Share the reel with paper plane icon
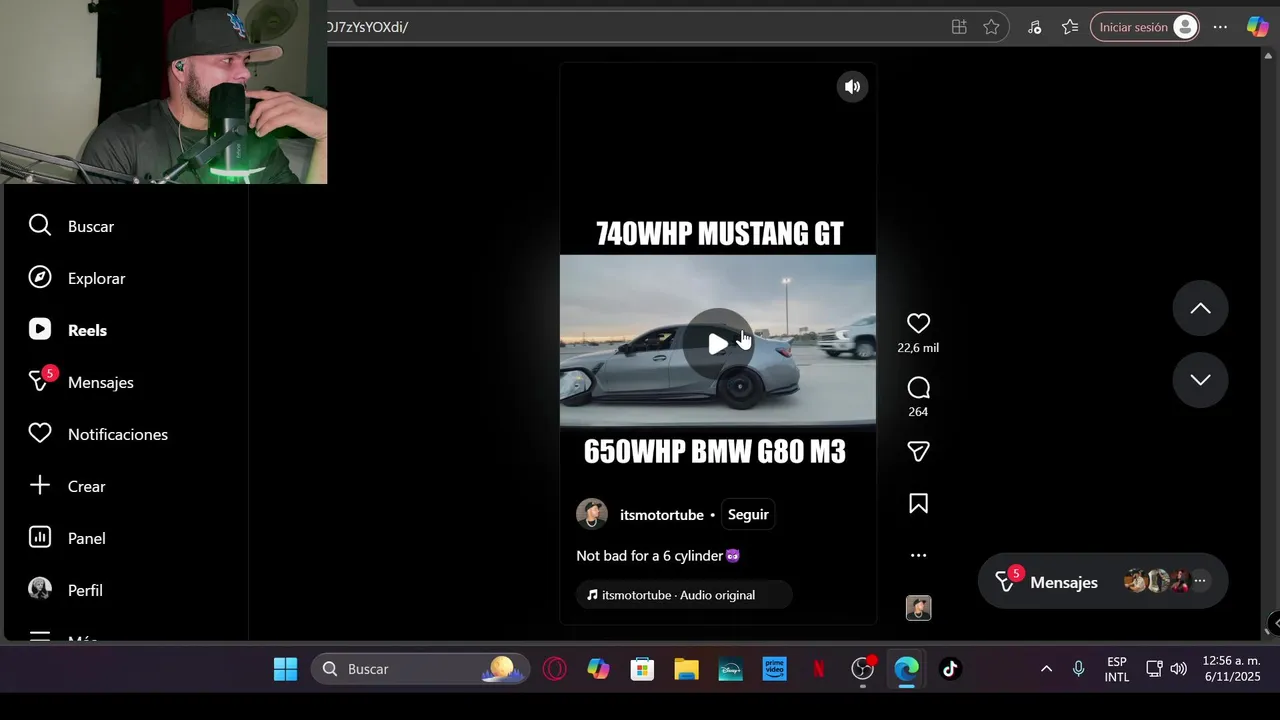The width and height of the screenshot is (1280, 720). (x=918, y=452)
